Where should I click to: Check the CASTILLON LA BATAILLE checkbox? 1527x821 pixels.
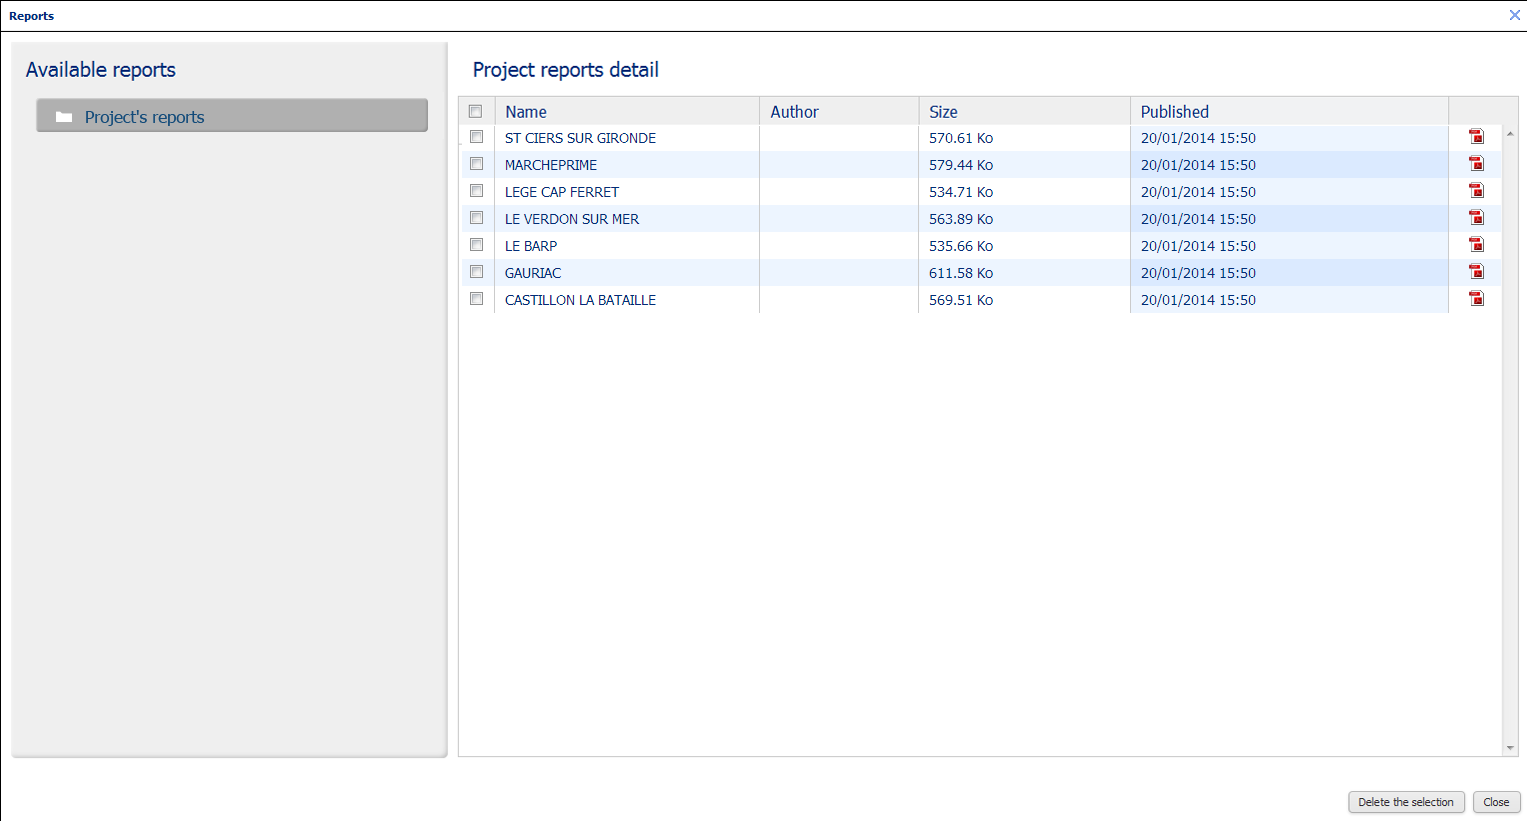[477, 299]
